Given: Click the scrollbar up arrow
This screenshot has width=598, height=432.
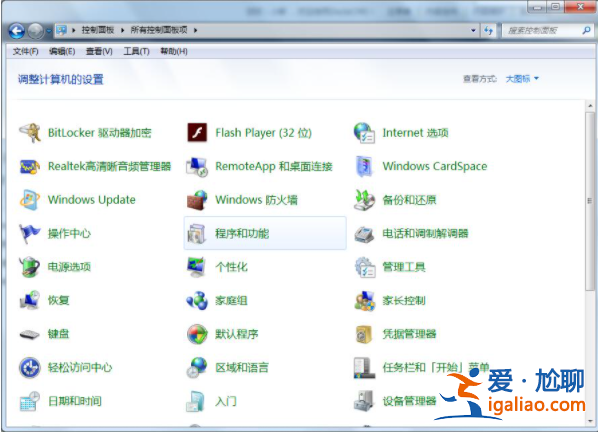Looking at the screenshot, I should point(590,106).
